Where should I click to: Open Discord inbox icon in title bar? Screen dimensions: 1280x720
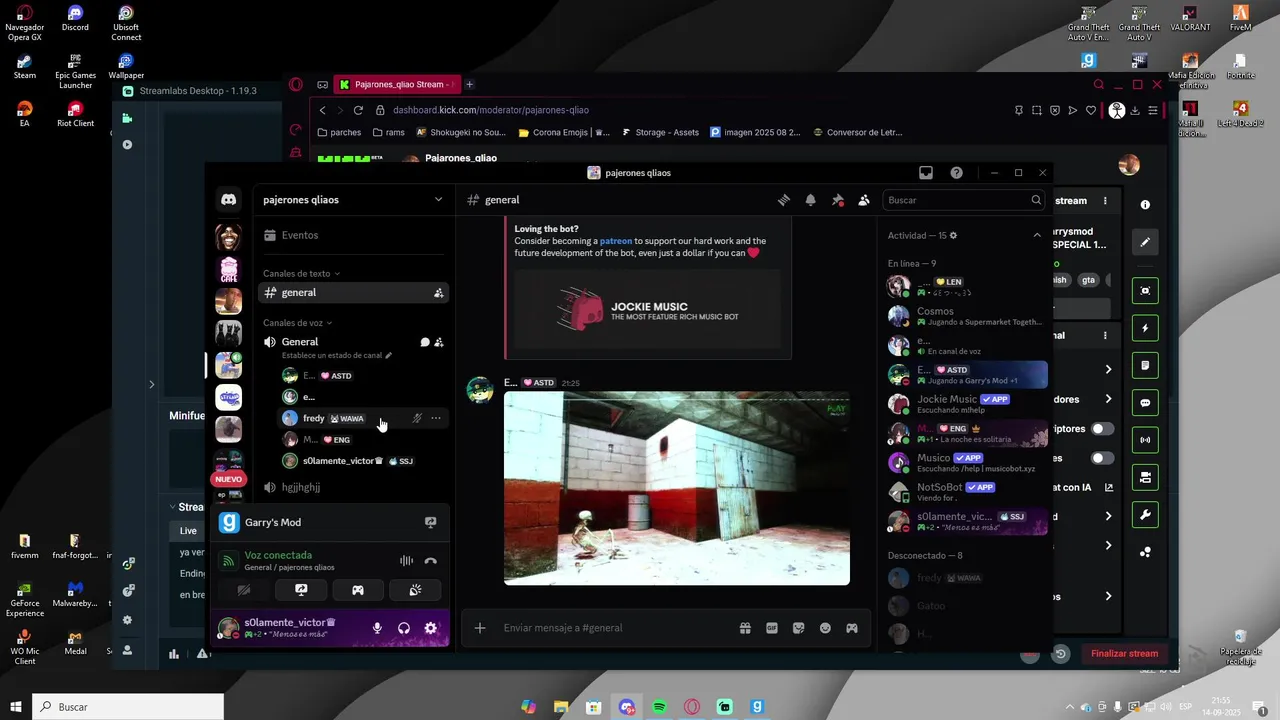click(926, 173)
